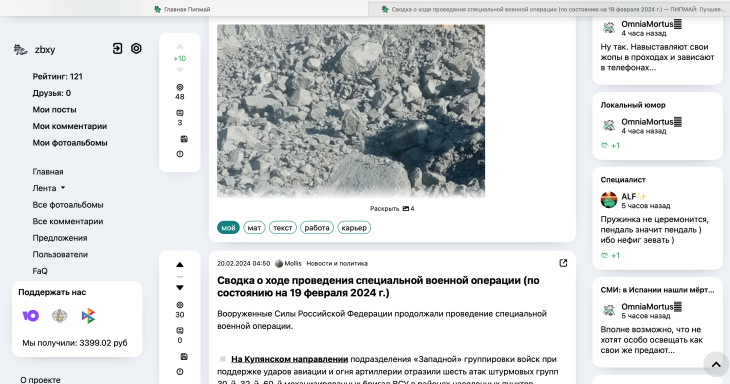
Task: Open the Специалист comment title
Action: pyautogui.click(x=623, y=180)
